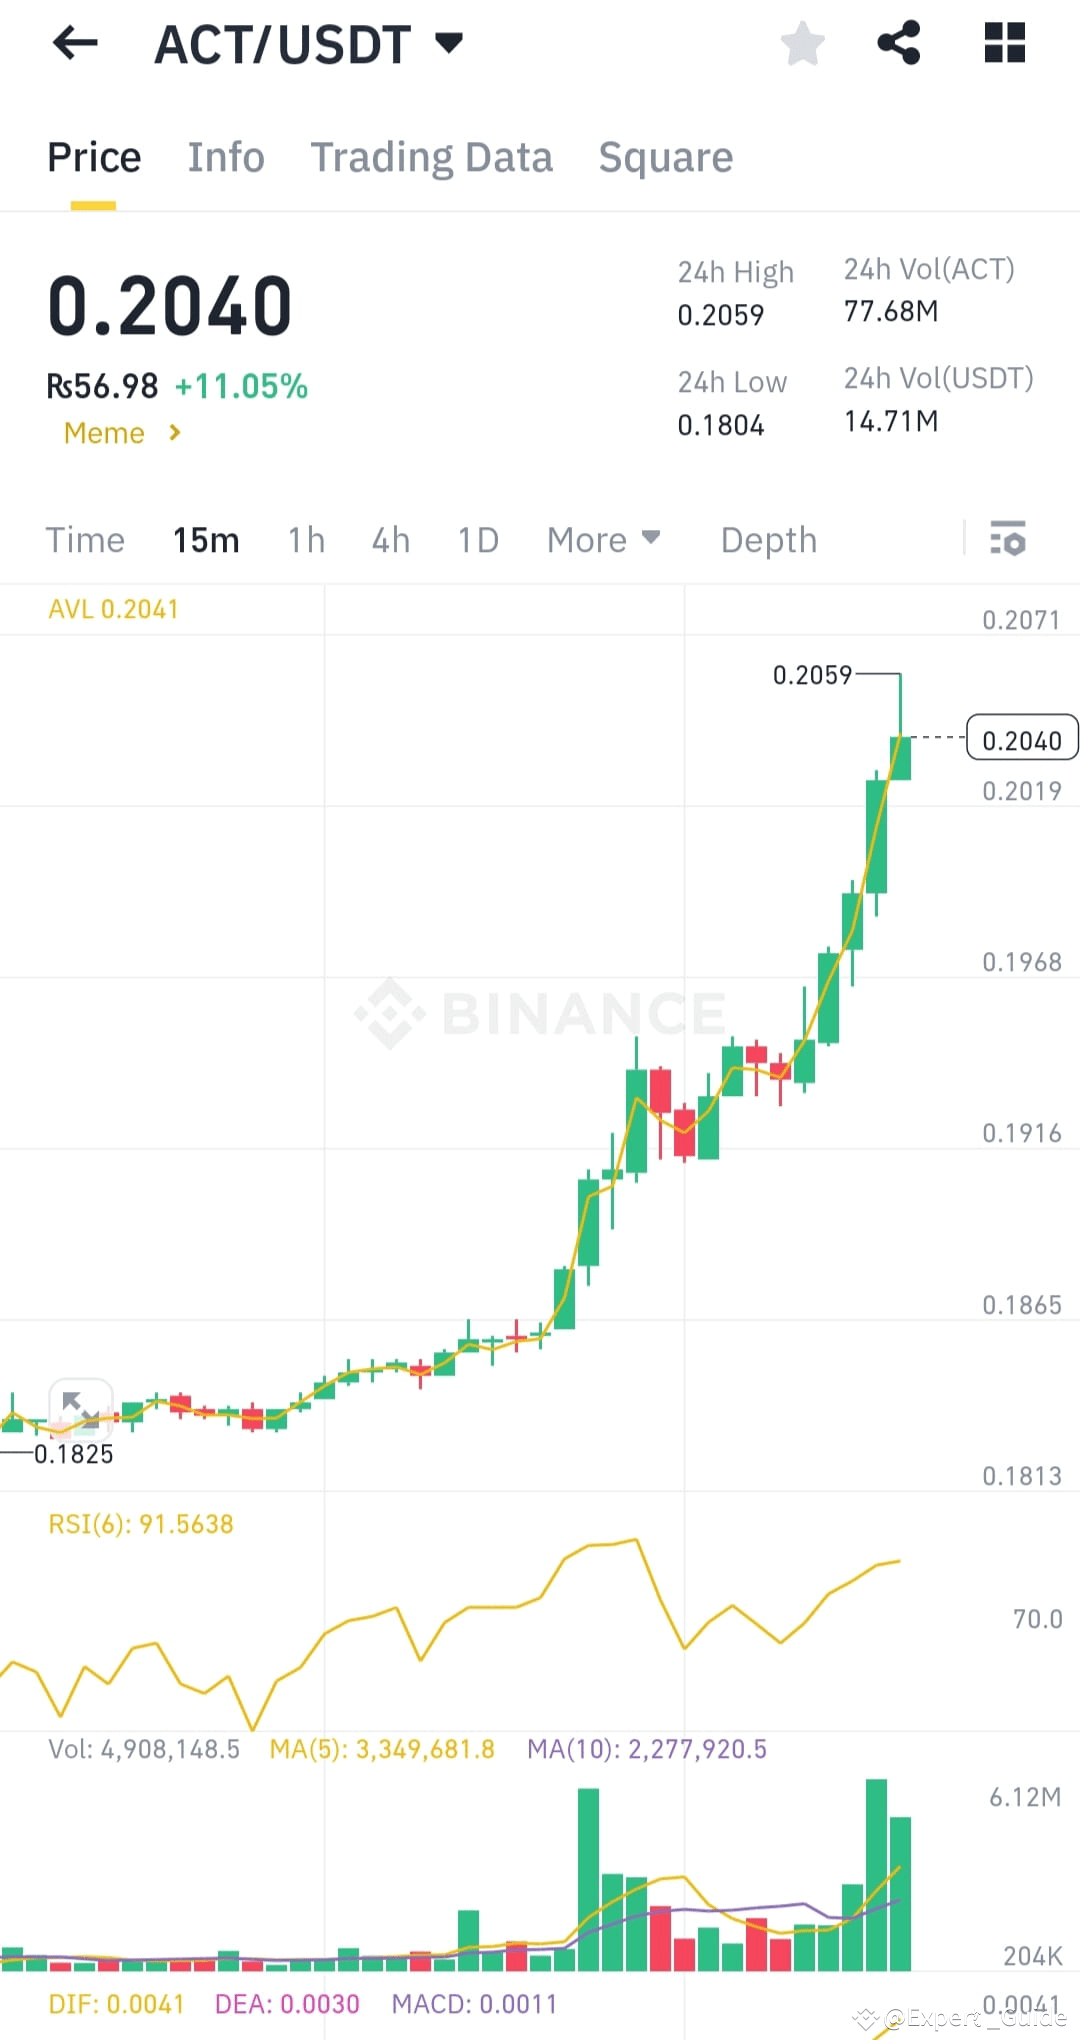This screenshot has height=2040, width=1080.
Task: Open the grid layout icon top right
Action: point(1005,43)
